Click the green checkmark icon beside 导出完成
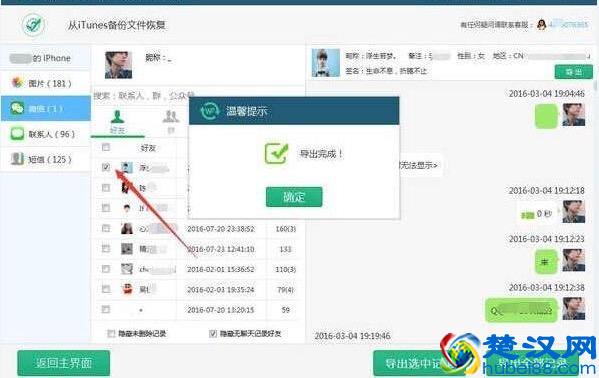 [x=276, y=153]
